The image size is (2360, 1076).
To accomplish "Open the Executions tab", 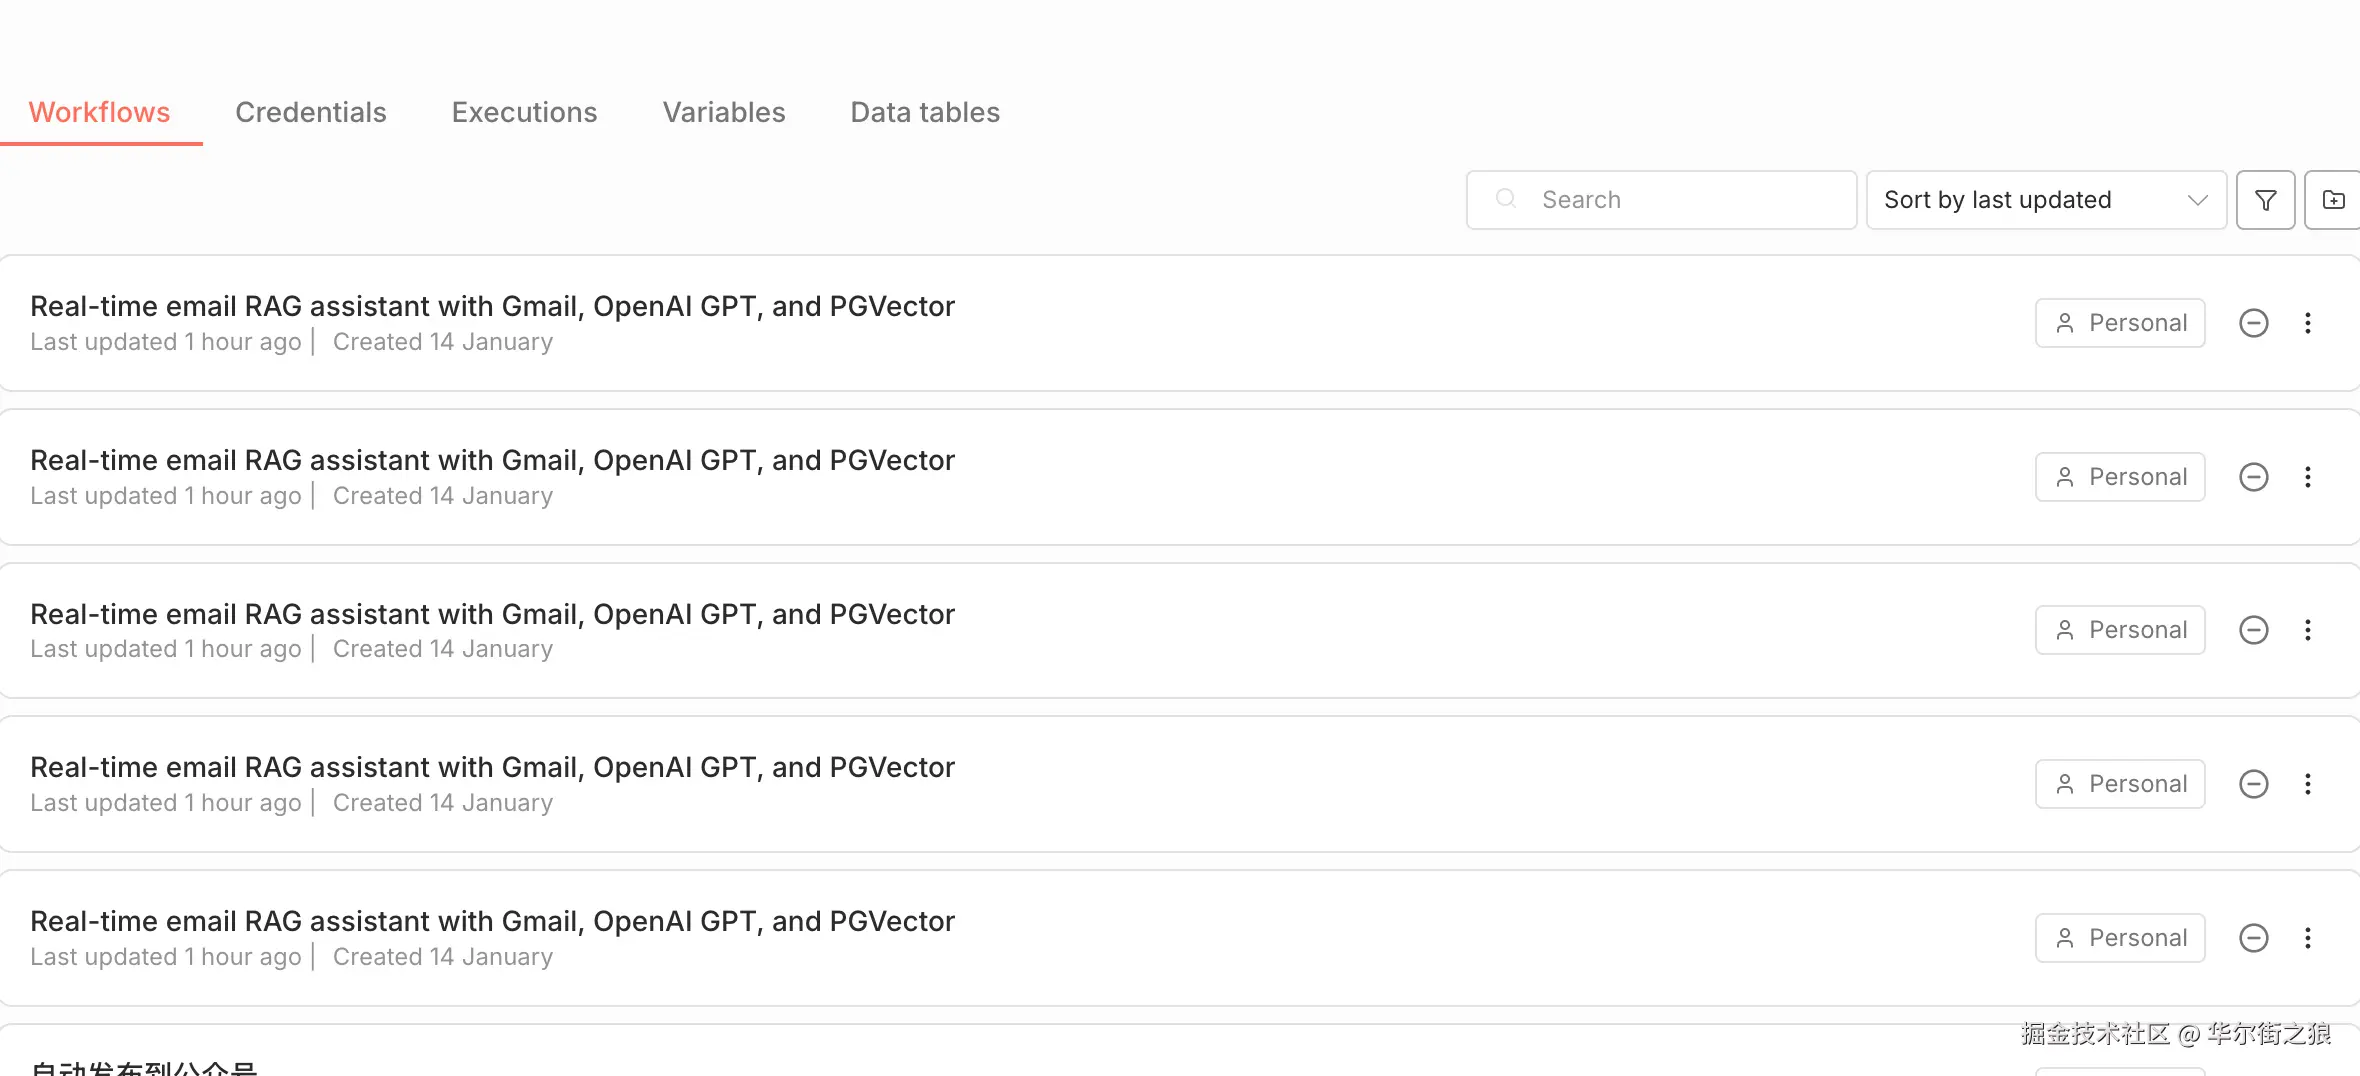I will click(524, 112).
